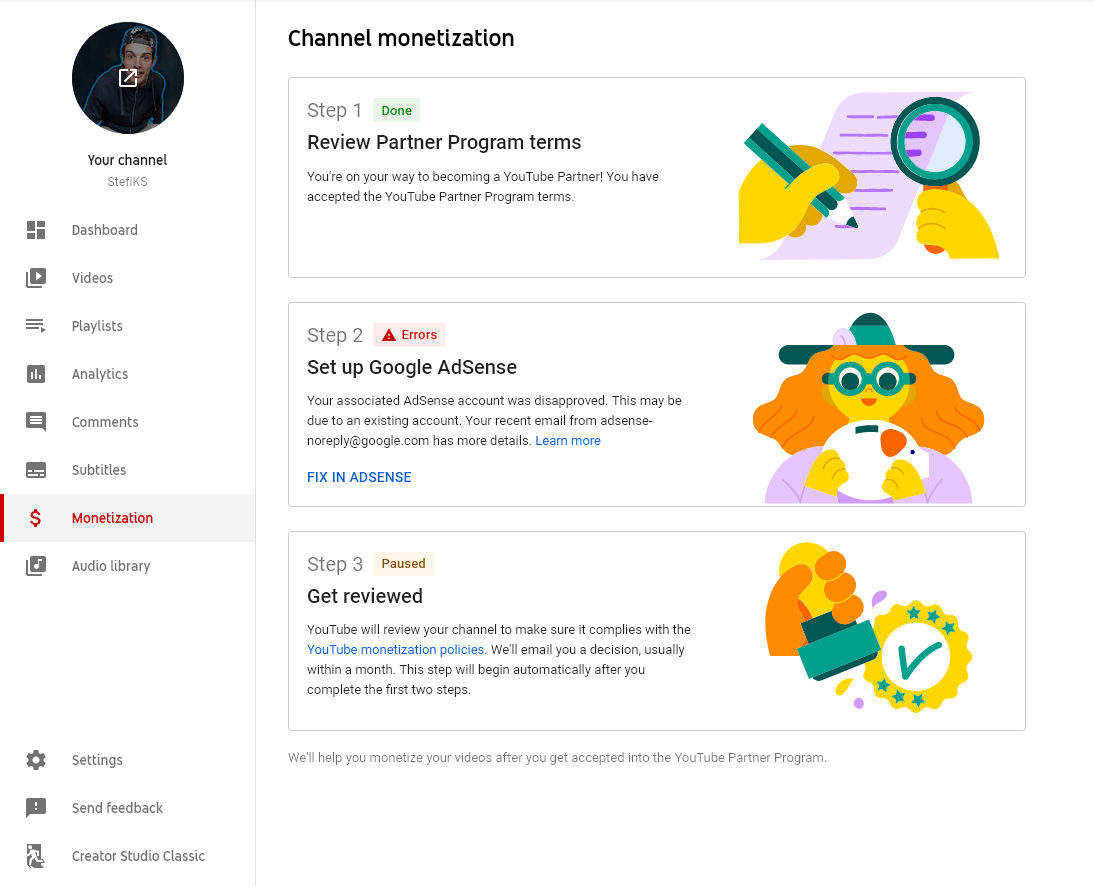Open the YouTube monetization policies link
Screen dimensions: 1094x886
[x=396, y=650]
